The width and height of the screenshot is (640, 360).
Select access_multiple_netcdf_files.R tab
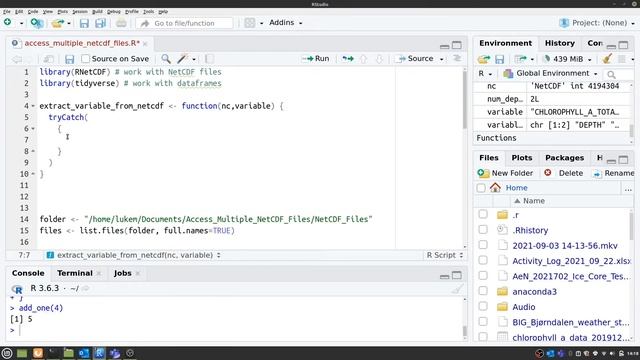click(82, 43)
